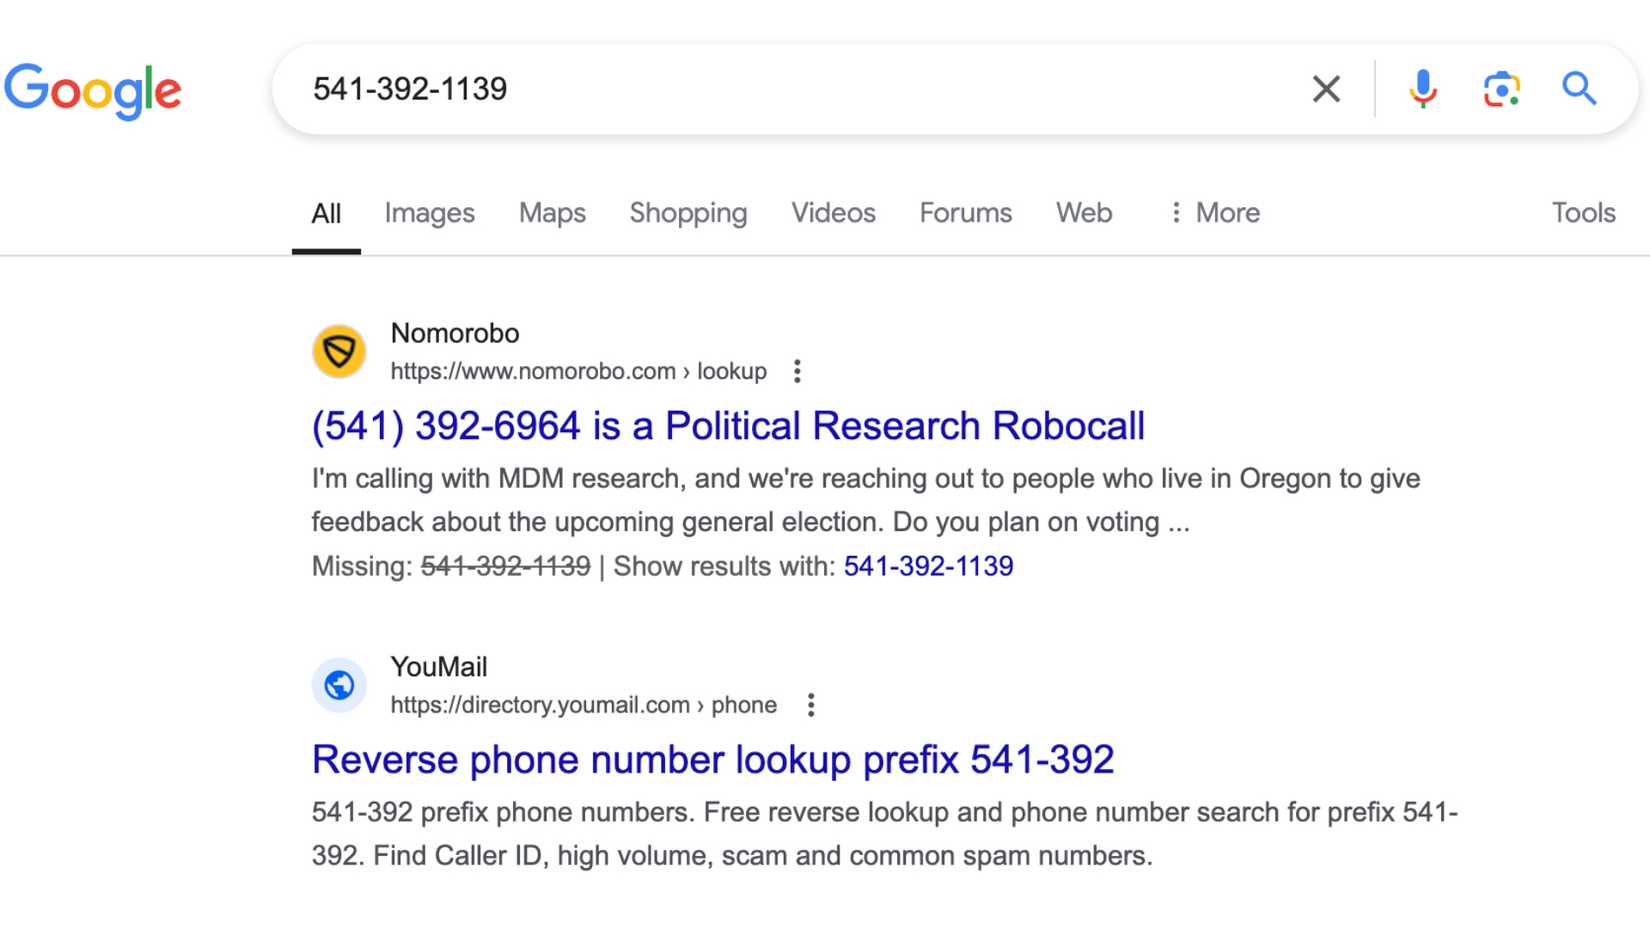Open the three-dot menu next to Nomorobo result

(796, 371)
